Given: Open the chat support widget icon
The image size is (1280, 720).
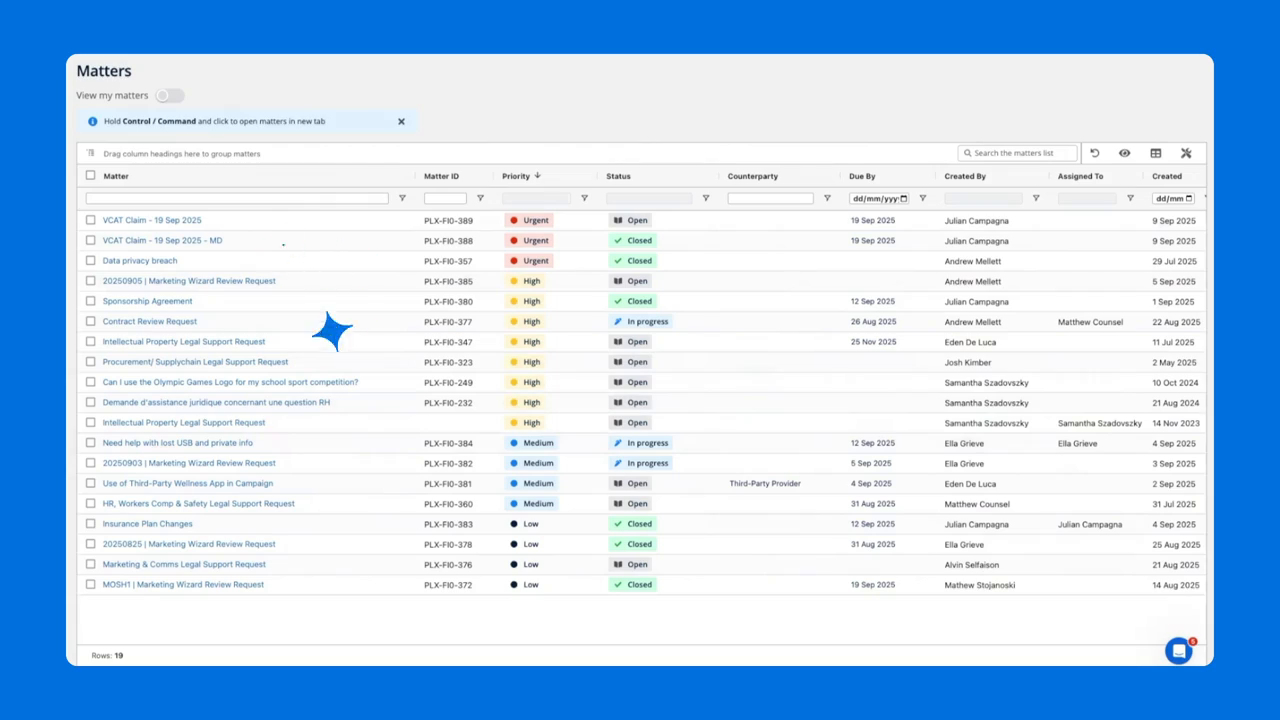Looking at the screenshot, I should click(1179, 651).
